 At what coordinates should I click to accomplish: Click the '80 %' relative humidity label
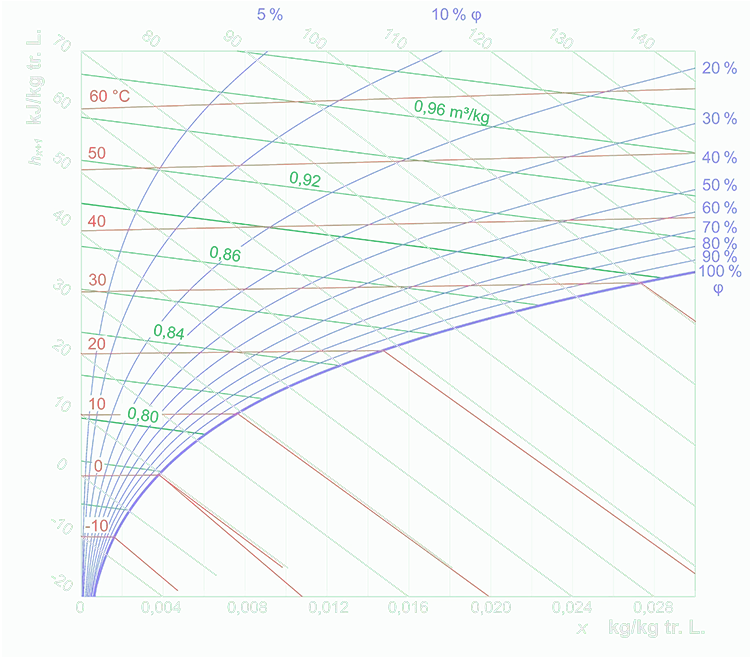[719, 243]
